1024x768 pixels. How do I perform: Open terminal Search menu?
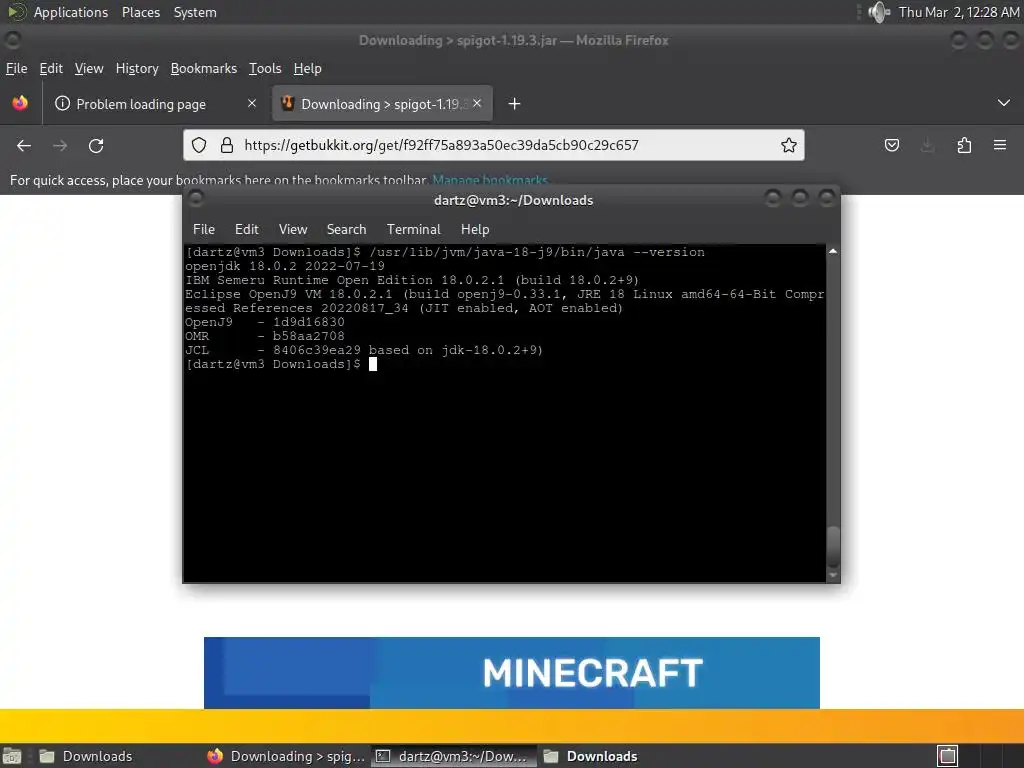click(347, 229)
